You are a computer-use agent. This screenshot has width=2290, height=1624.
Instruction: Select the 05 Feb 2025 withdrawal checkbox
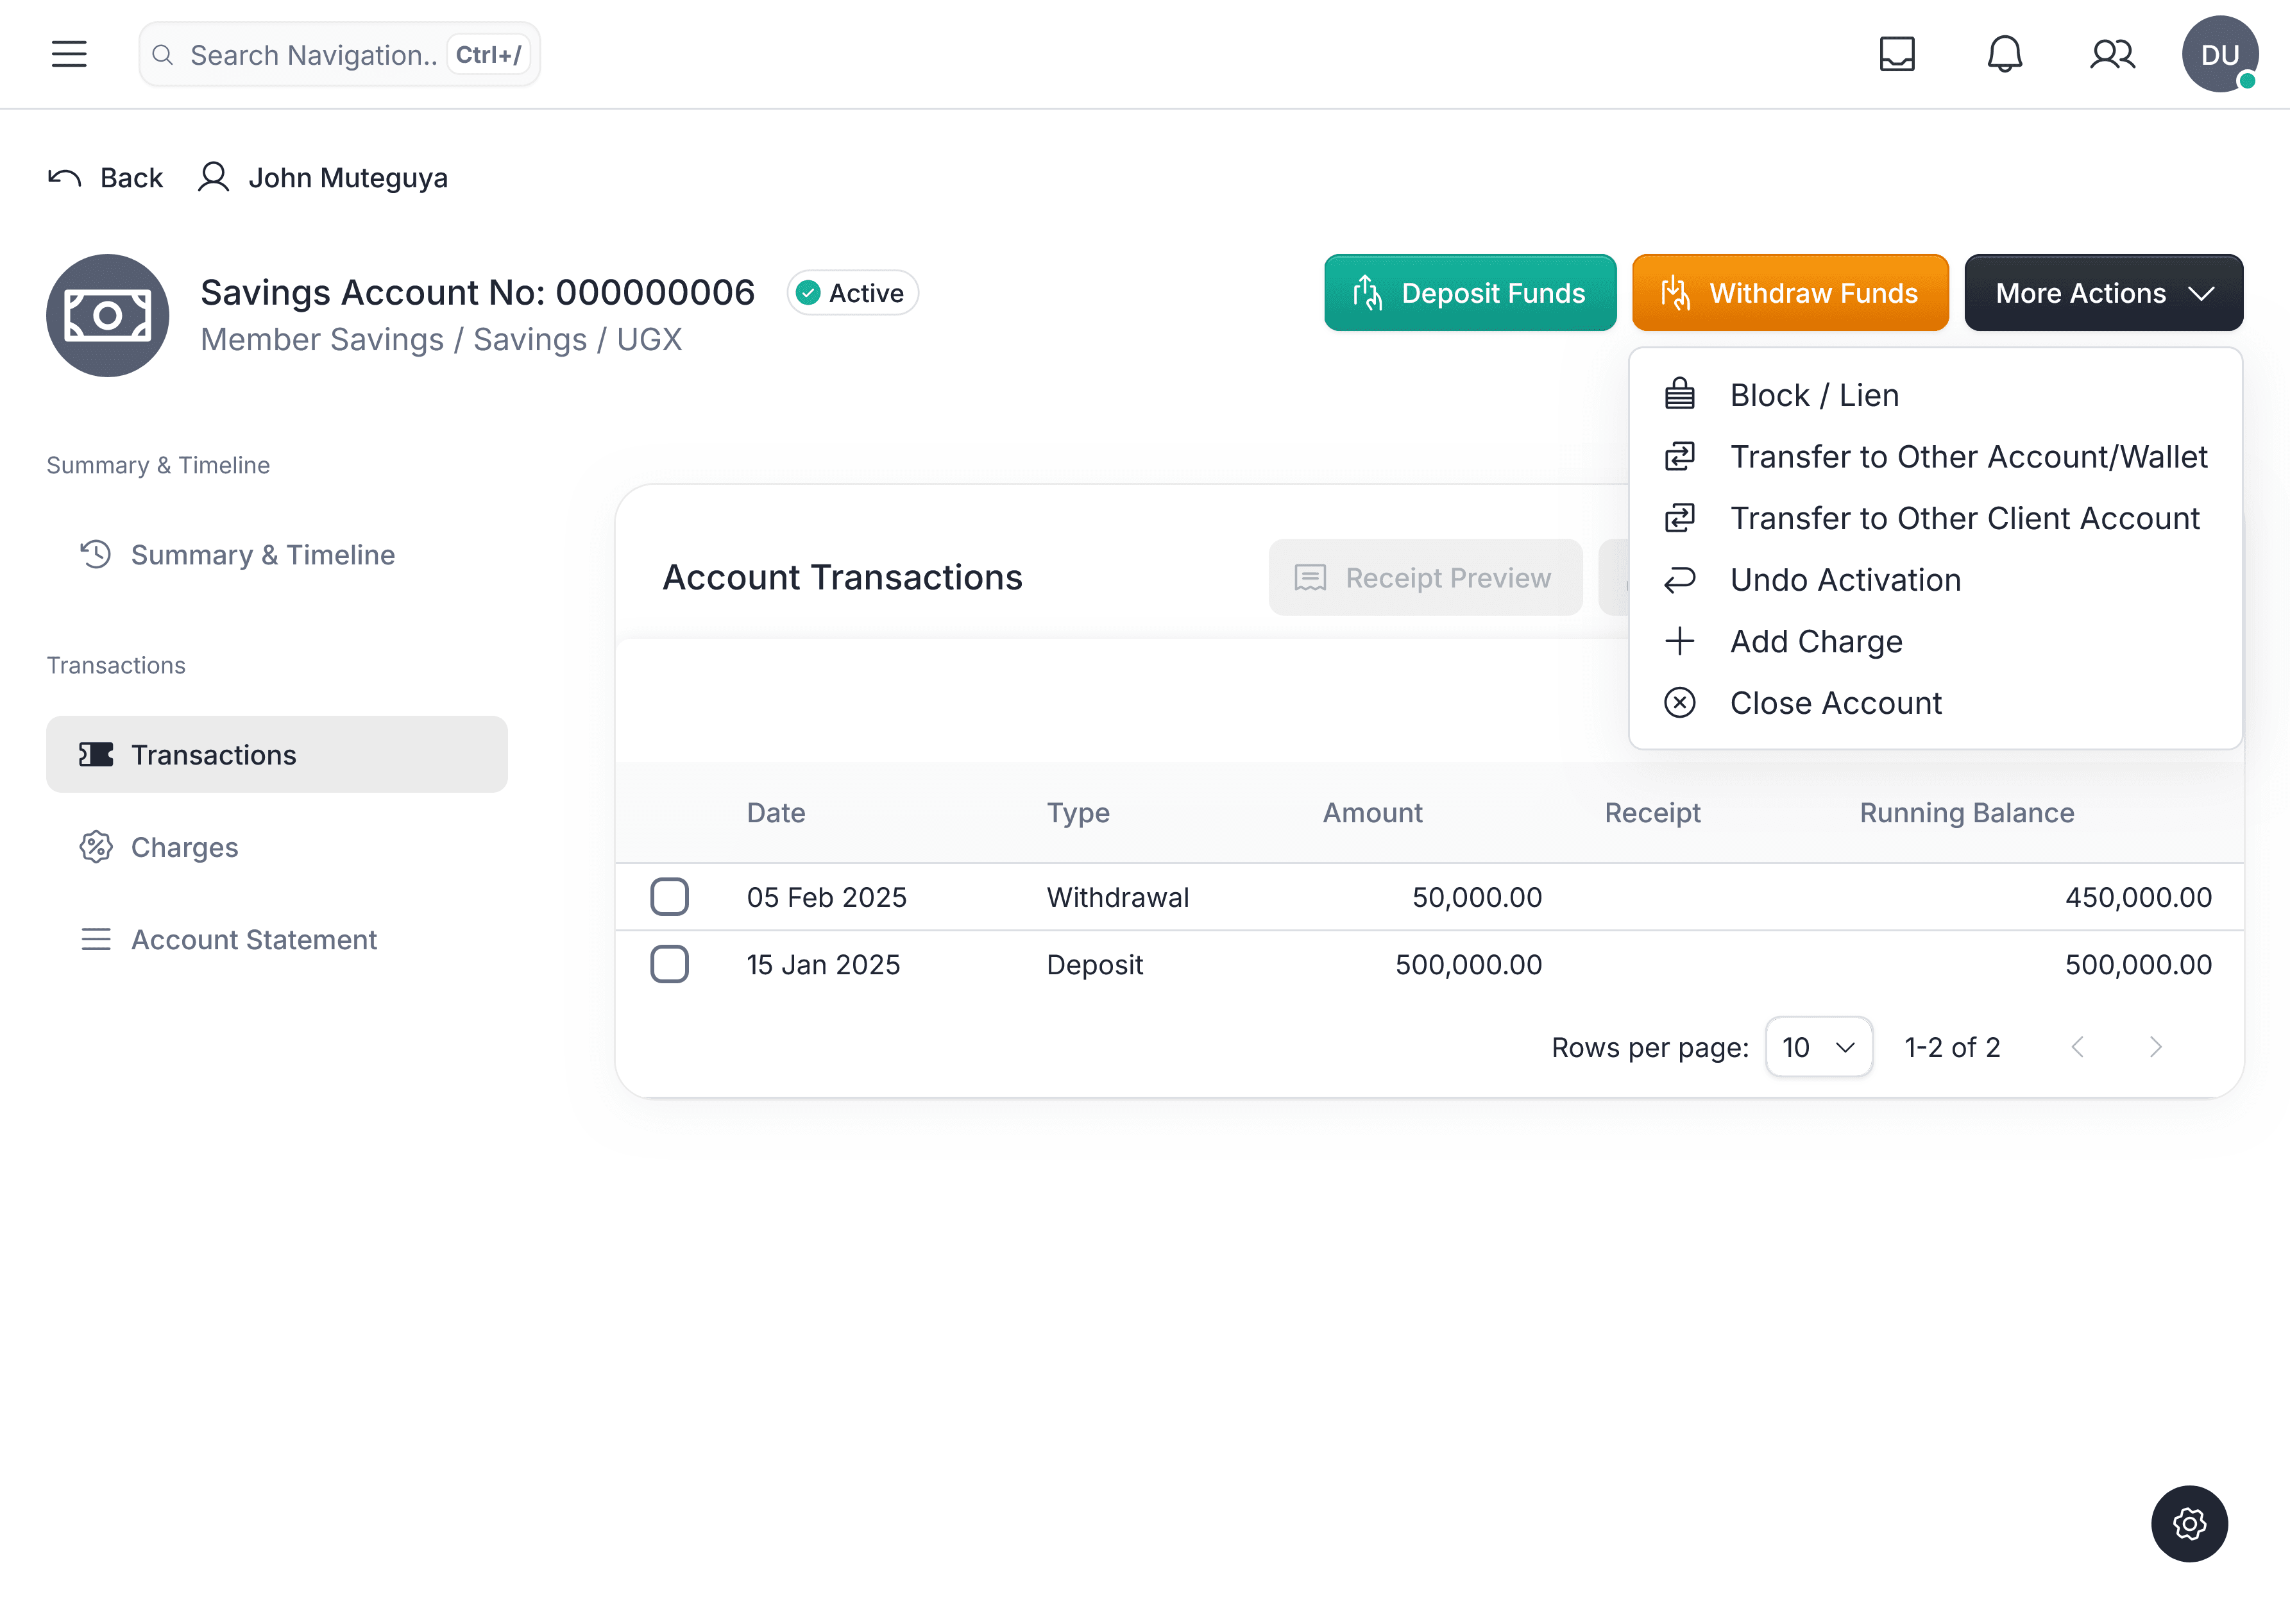[x=669, y=897]
